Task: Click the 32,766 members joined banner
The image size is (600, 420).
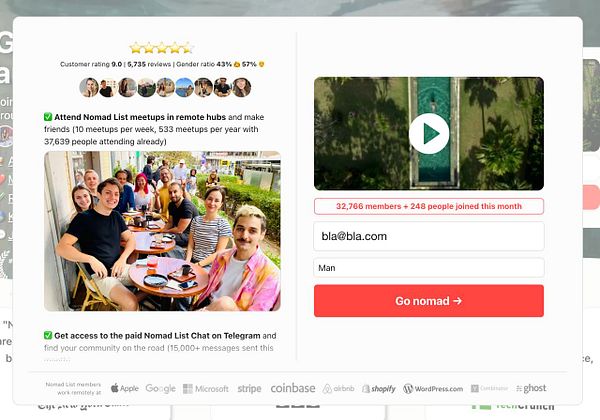Action: 429,206
